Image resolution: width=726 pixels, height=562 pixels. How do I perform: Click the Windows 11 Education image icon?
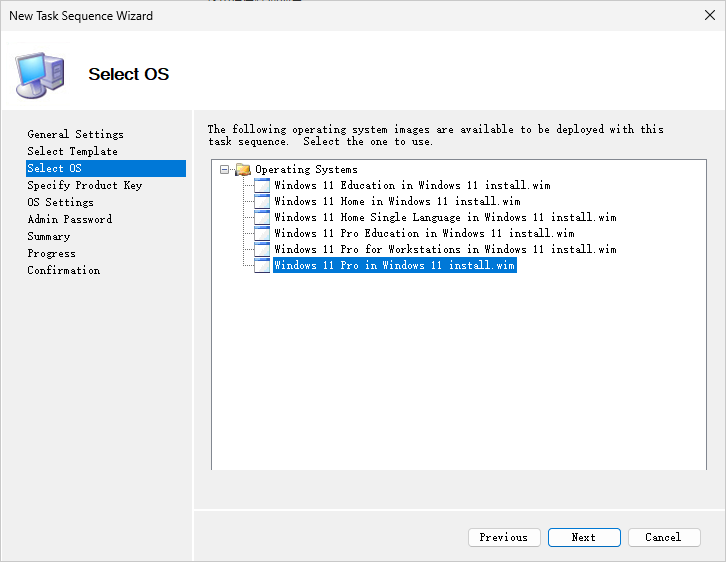pos(262,185)
